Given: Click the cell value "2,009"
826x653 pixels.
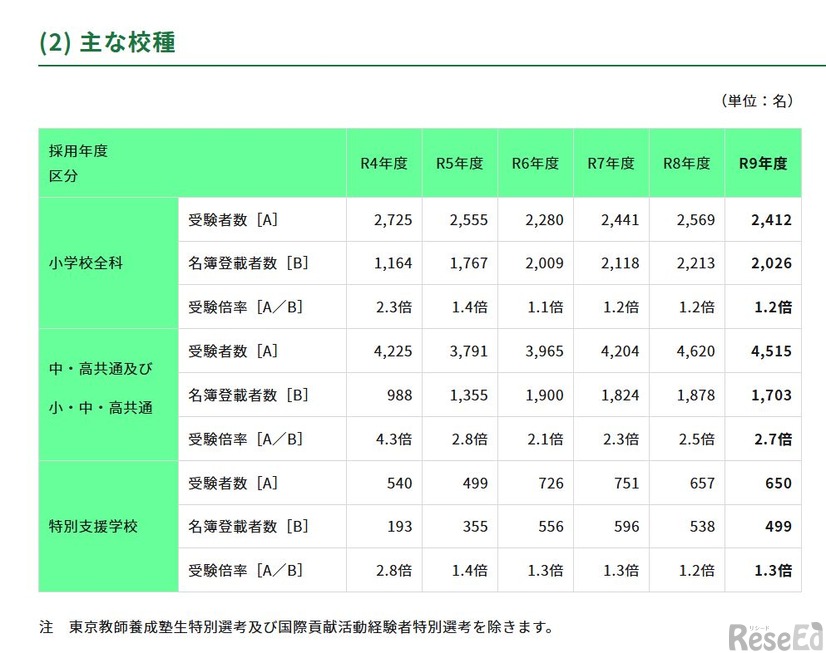Looking at the screenshot, I should point(544,263).
